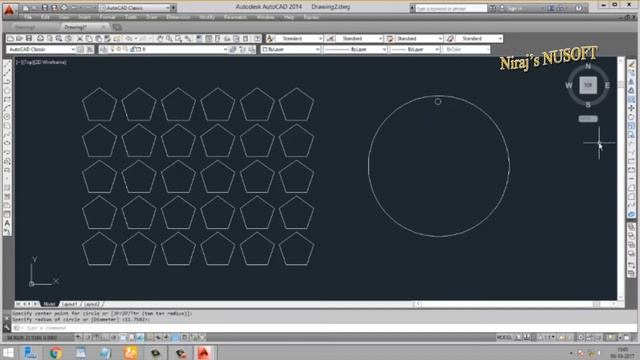Switch to the Layout1 tab
This screenshot has height=360, width=640.
coord(69,304)
